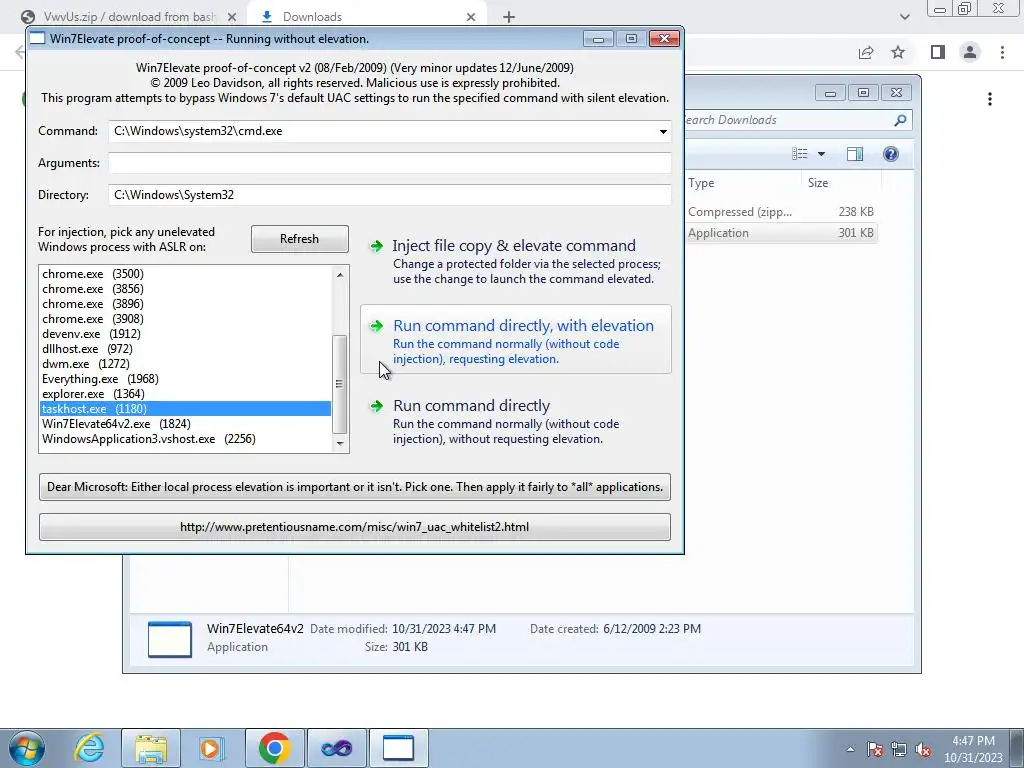Click network tray icon
The height and width of the screenshot is (768, 1024).
coord(899,749)
